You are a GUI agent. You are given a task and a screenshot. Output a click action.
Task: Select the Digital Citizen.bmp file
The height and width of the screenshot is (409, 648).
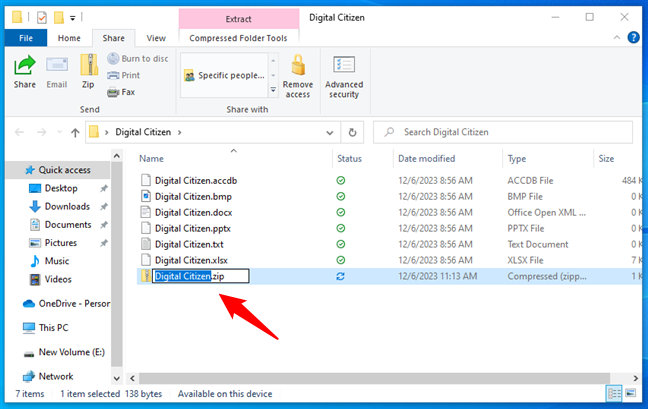pyautogui.click(x=193, y=197)
